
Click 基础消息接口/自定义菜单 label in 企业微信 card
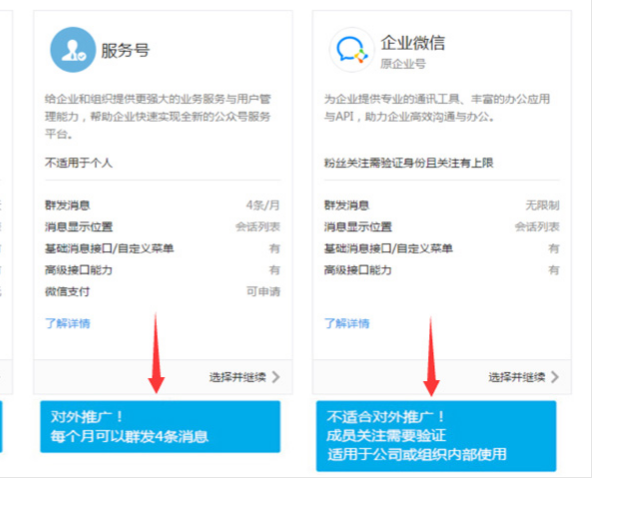click(x=388, y=248)
